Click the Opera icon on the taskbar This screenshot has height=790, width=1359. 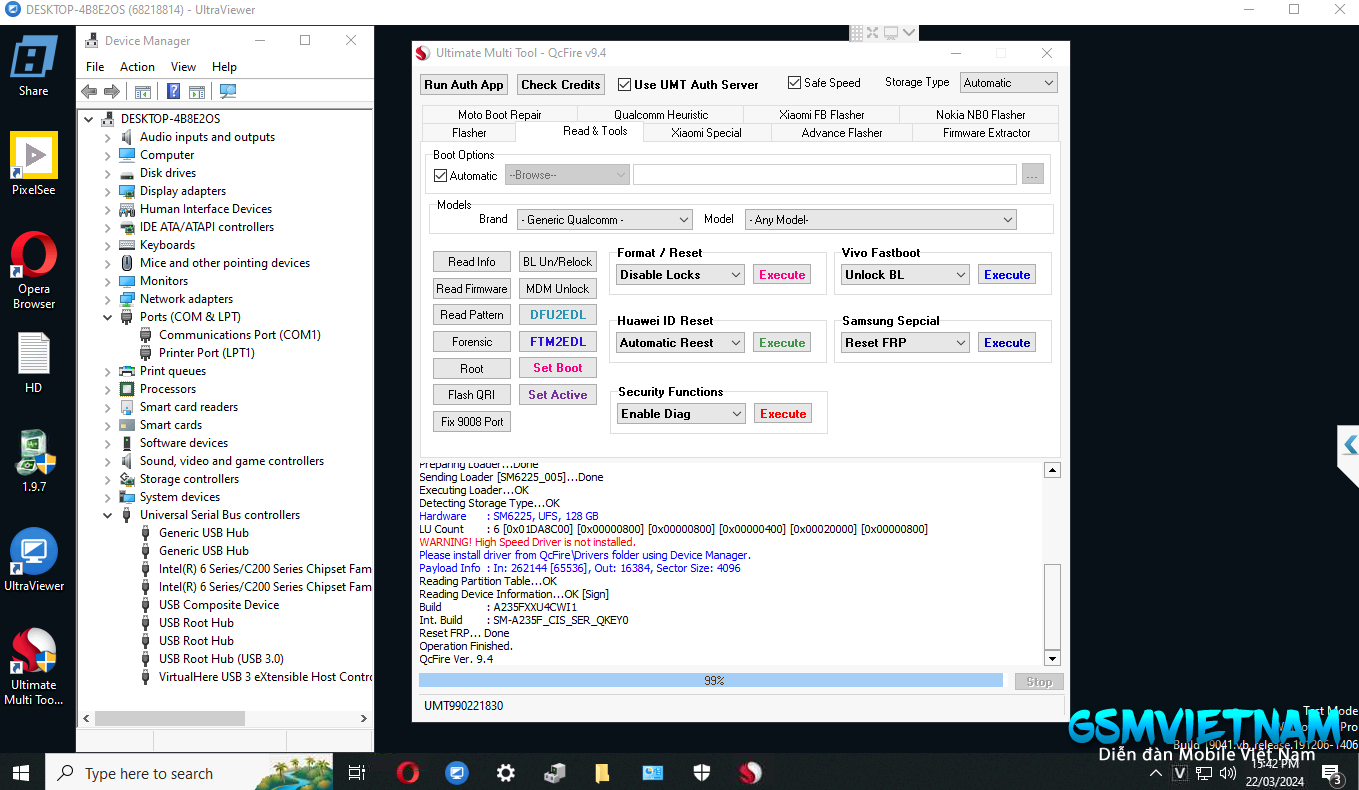pos(407,772)
